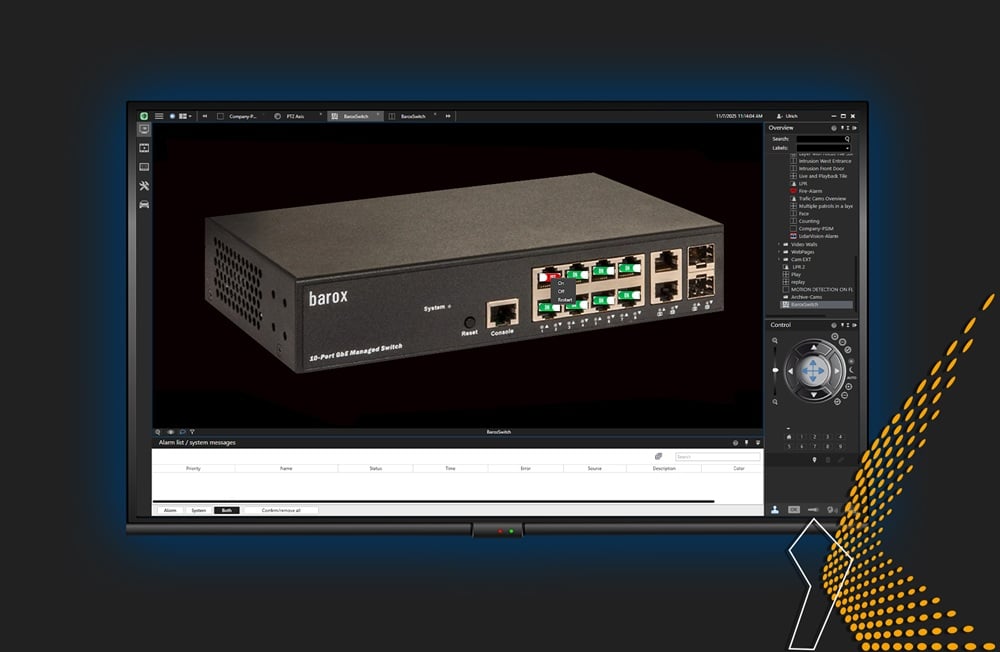Click the Overview search field
The height and width of the screenshot is (652, 1000).
point(821,138)
